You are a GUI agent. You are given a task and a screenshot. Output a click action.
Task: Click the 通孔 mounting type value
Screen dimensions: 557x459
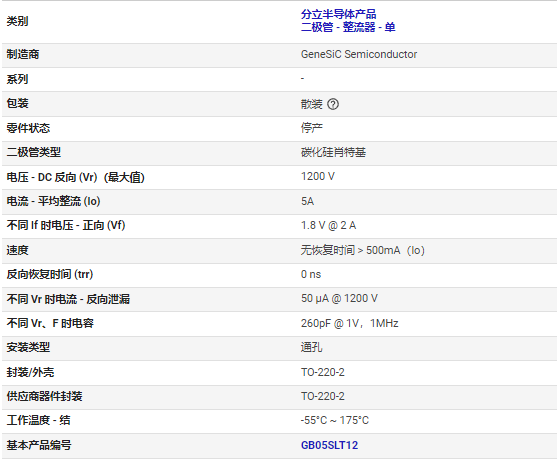(x=312, y=347)
